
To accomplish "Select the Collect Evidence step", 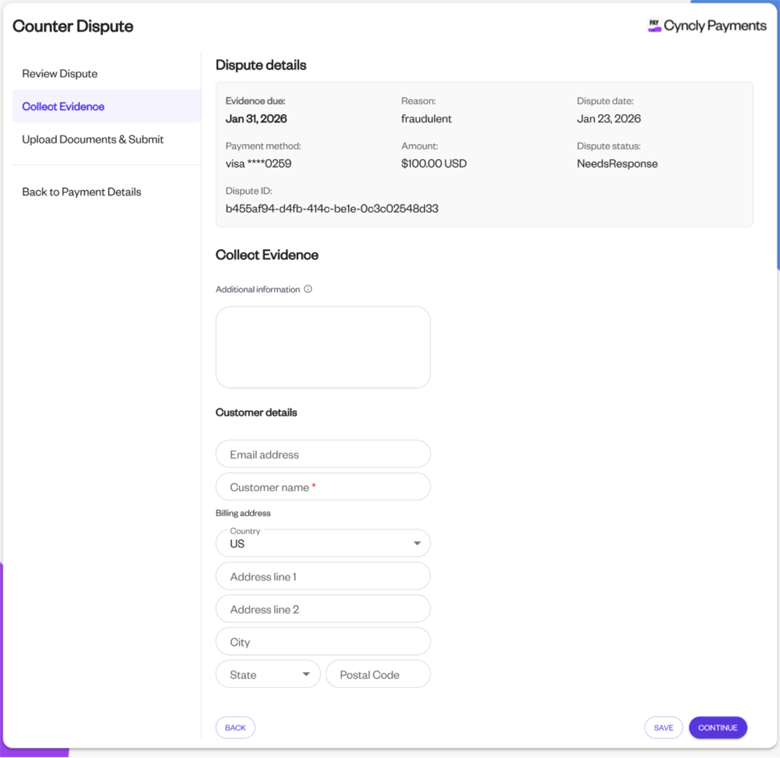I will coord(63,106).
